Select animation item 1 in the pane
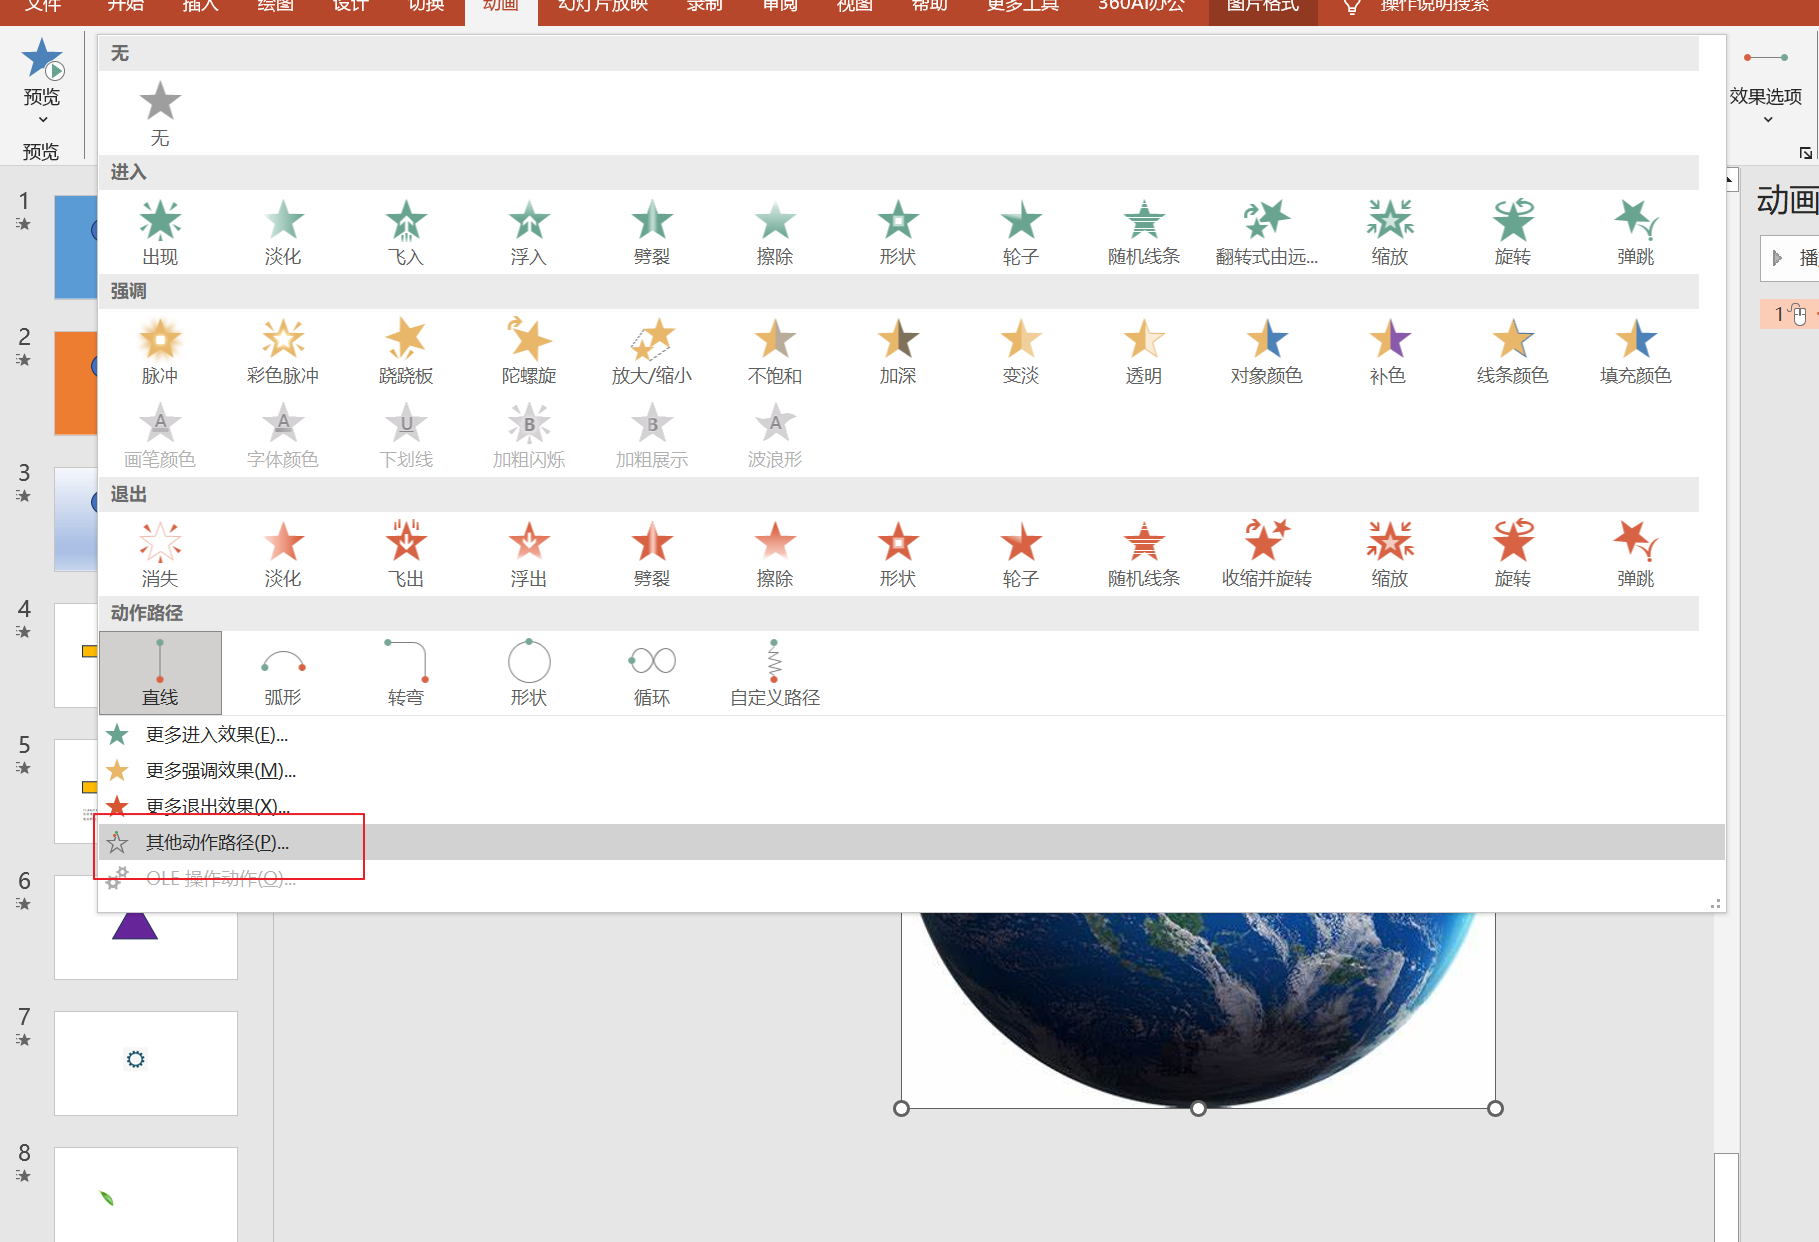1819x1242 pixels. tap(1790, 314)
